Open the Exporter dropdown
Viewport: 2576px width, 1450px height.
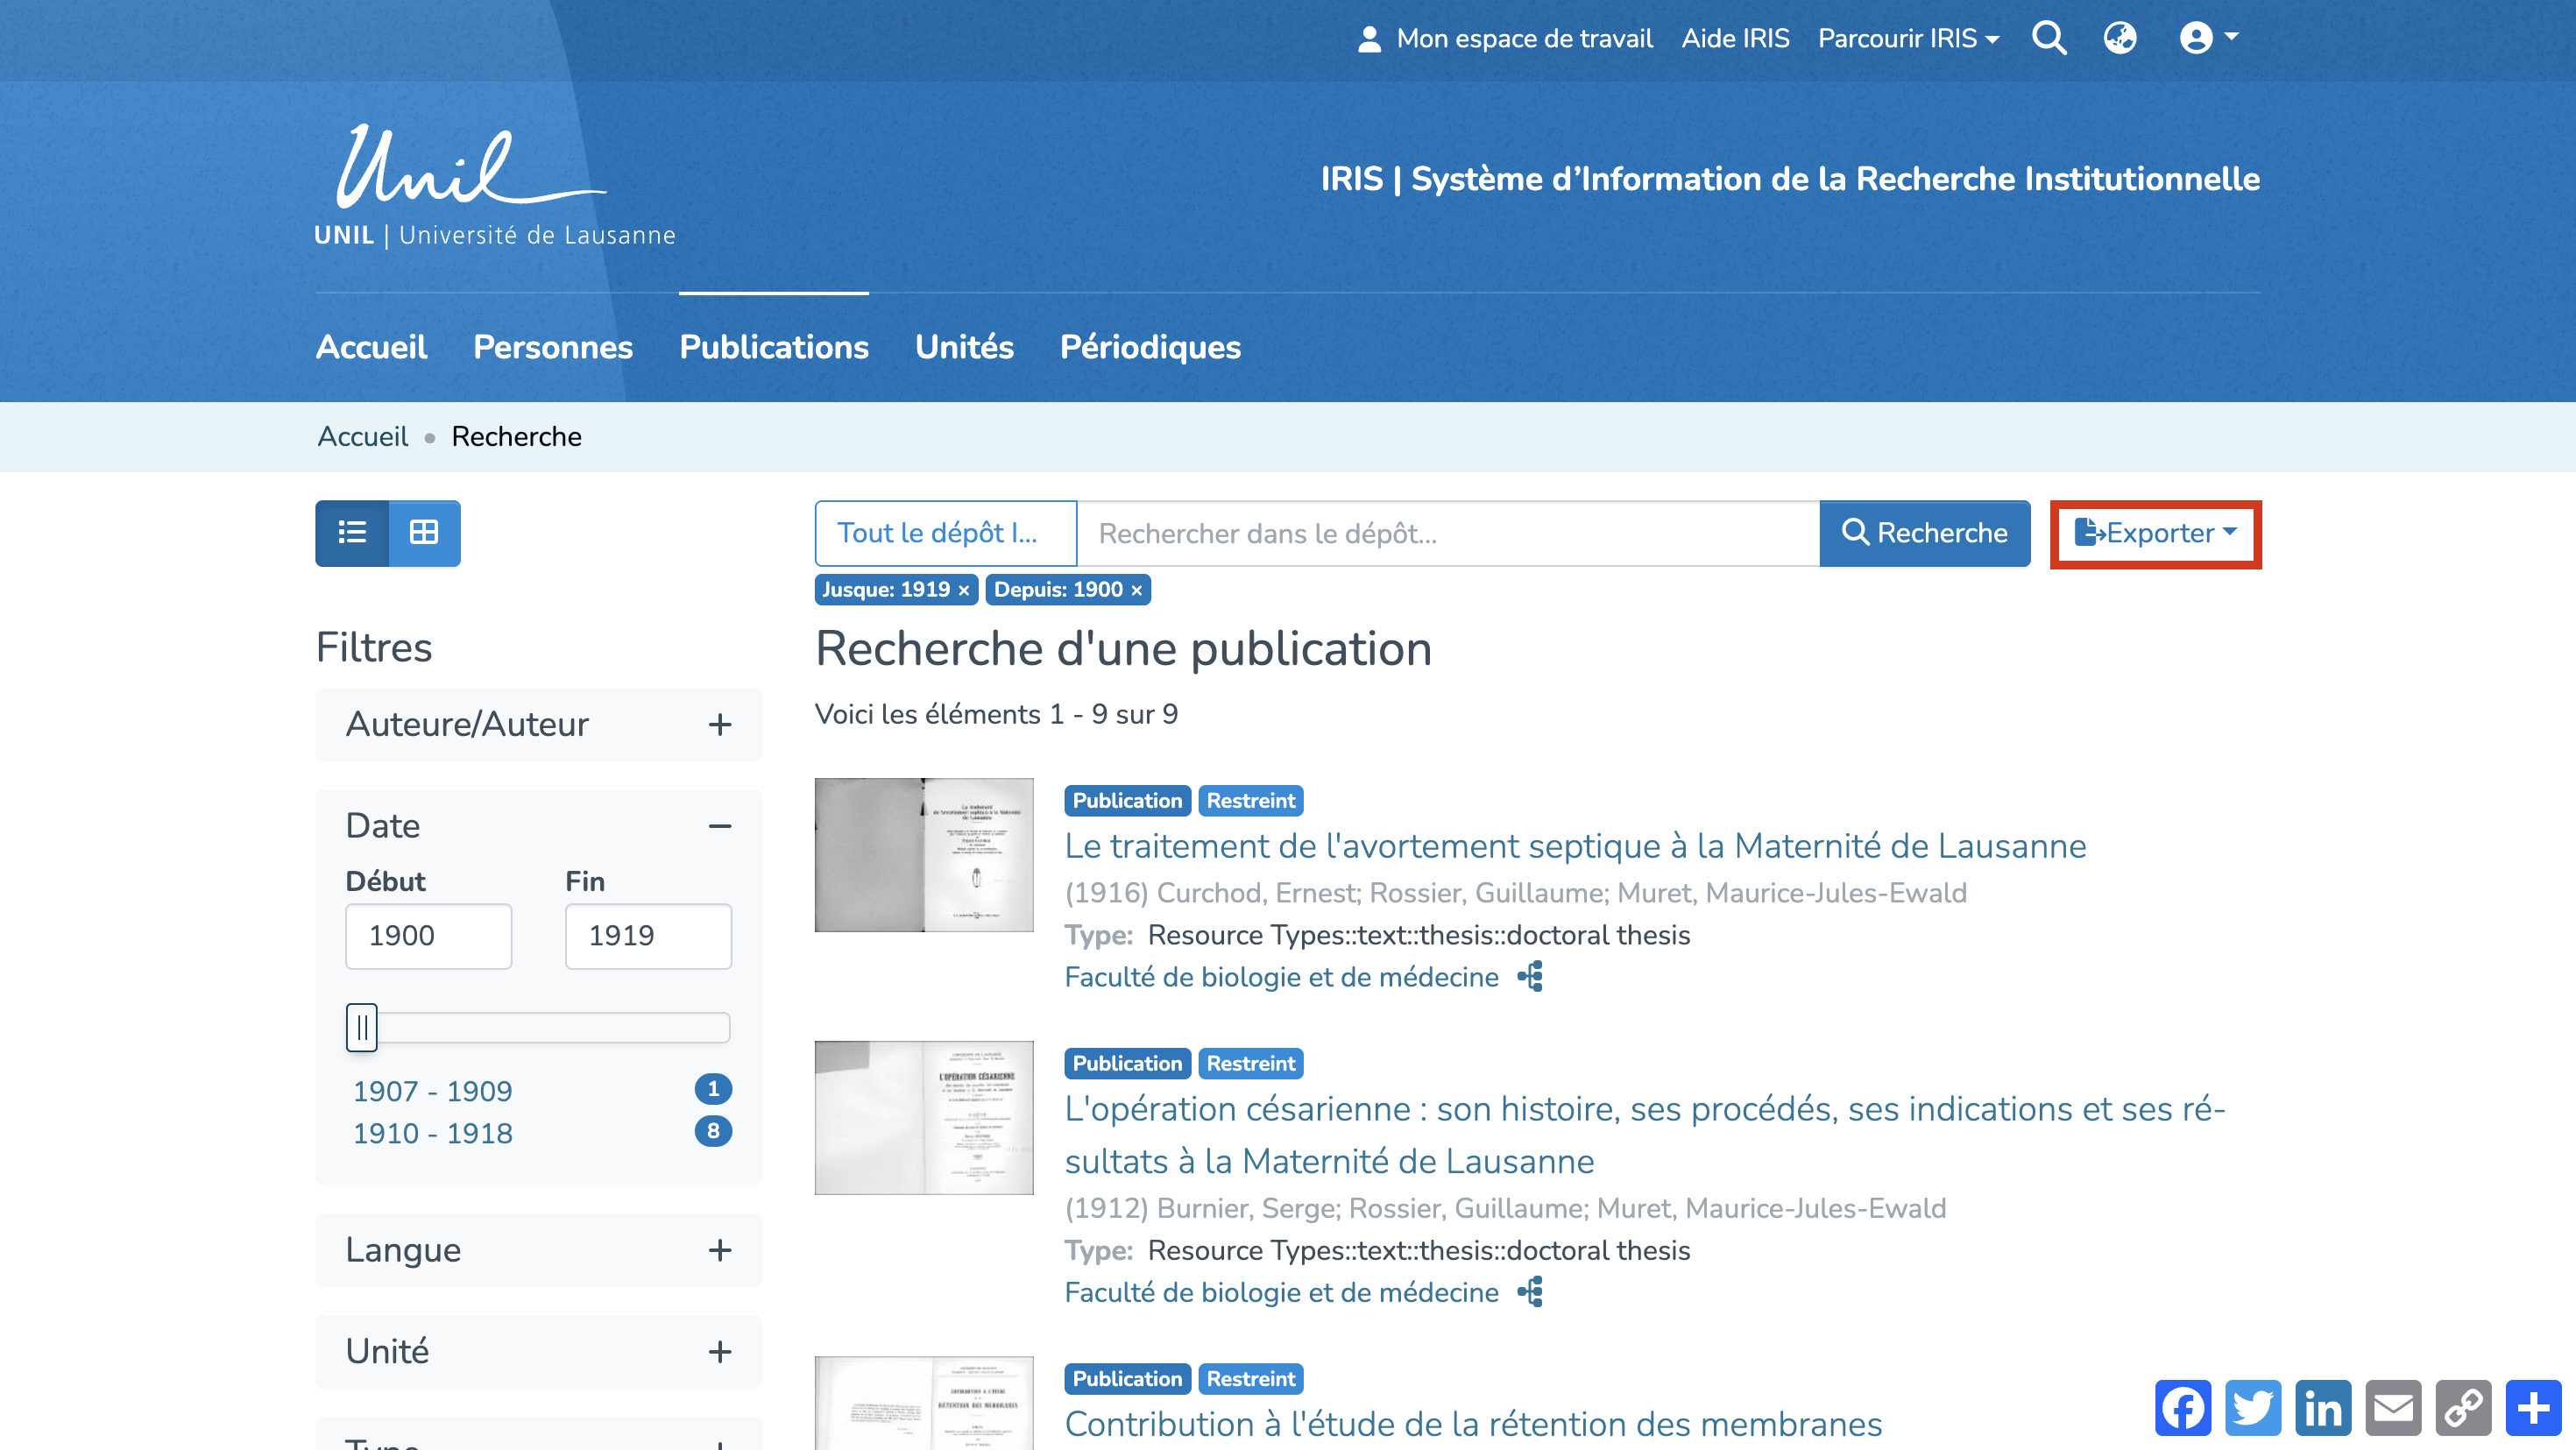tap(2155, 534)
